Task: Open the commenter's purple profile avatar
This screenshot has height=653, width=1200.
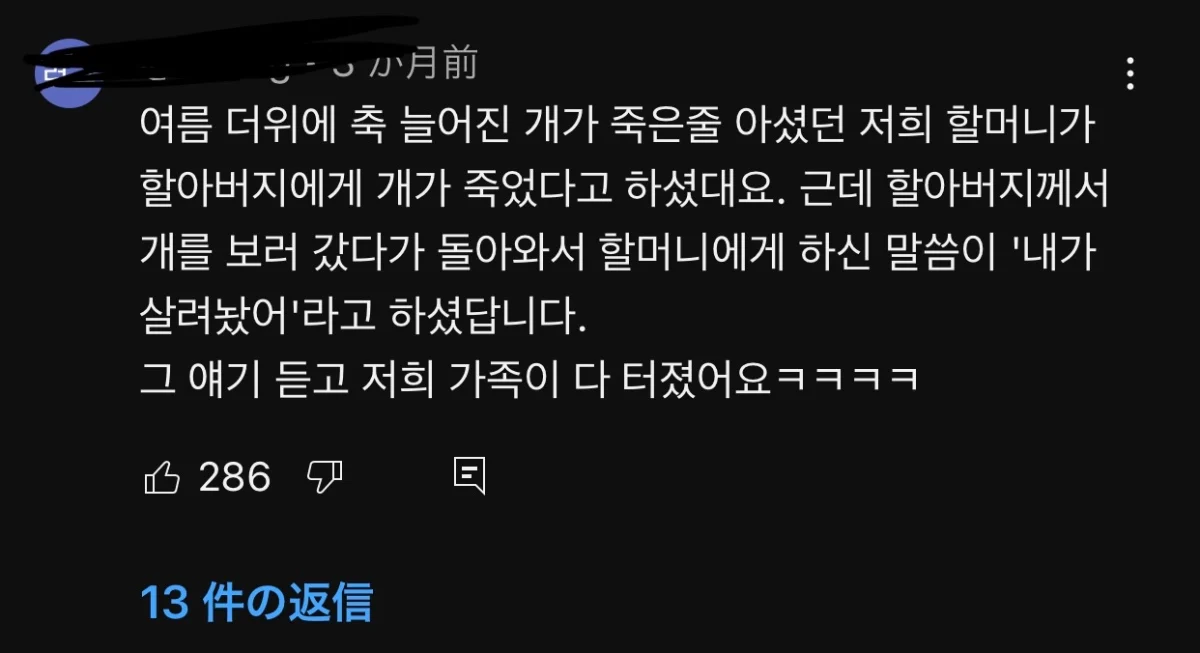Action: point(68,72)
